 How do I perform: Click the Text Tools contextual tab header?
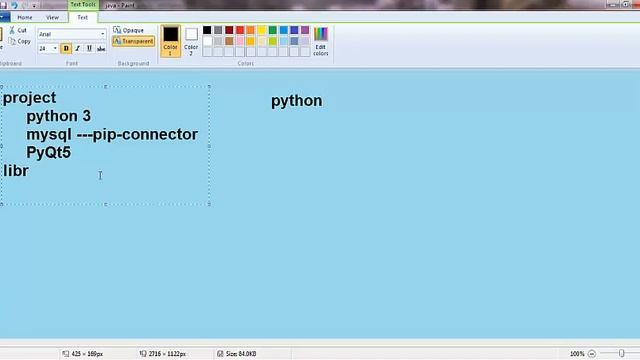(83, 4)
